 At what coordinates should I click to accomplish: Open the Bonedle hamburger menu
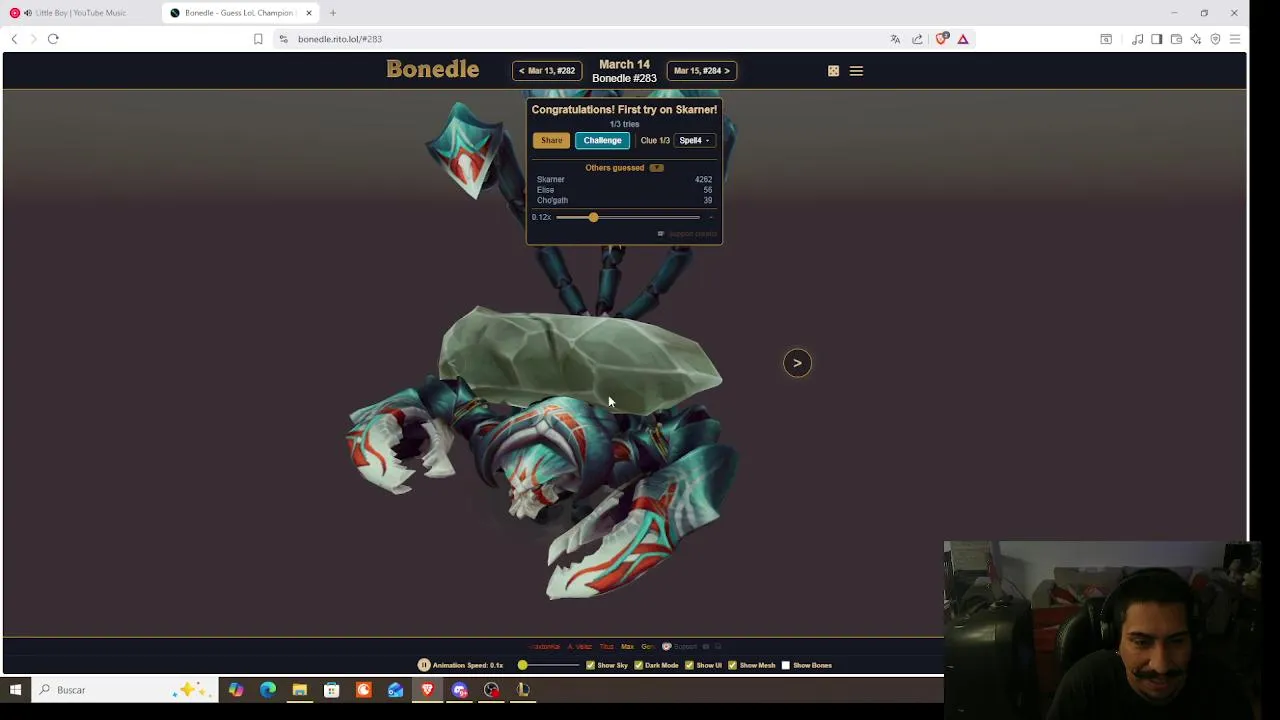tap(856, 71)
